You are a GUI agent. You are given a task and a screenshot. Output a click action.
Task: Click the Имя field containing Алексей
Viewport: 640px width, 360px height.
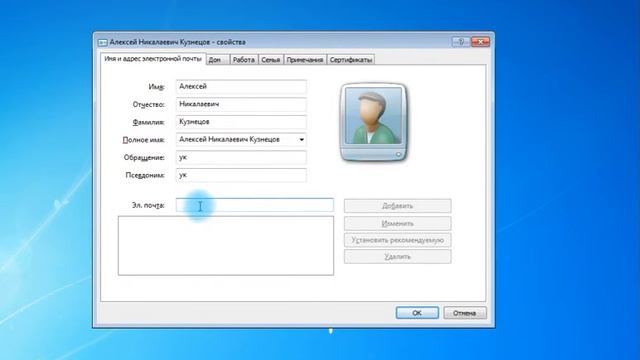(x=241, y=87)
